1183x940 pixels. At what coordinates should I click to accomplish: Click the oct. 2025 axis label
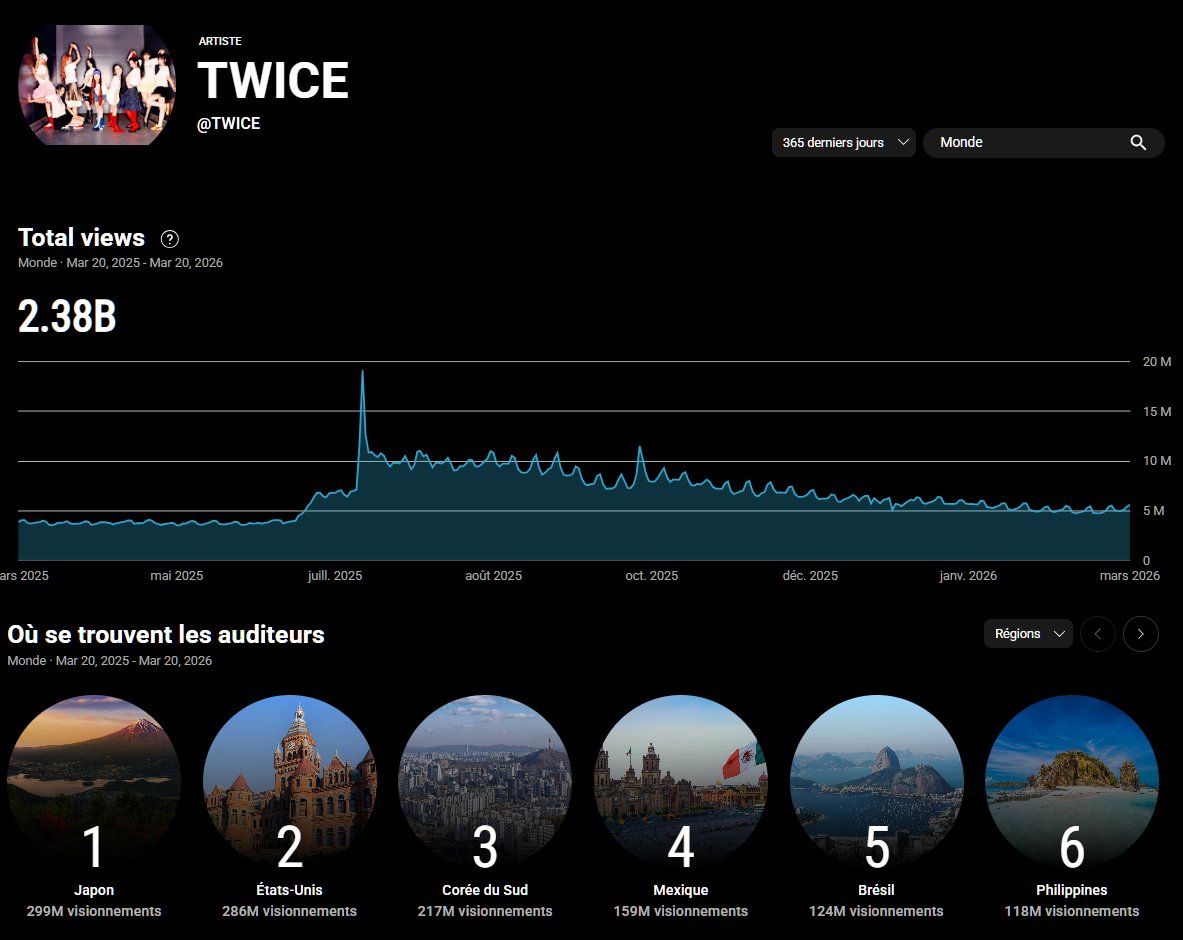(652, 576)
